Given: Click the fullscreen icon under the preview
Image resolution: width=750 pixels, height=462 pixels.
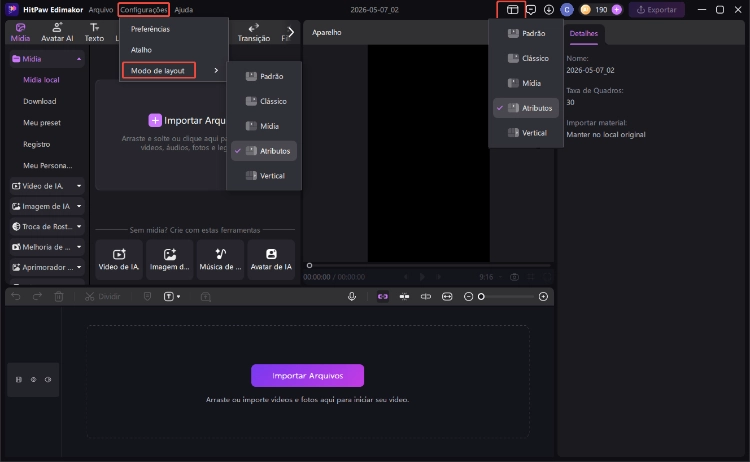Looking at the screenshot, I should [x=547, y=277].
